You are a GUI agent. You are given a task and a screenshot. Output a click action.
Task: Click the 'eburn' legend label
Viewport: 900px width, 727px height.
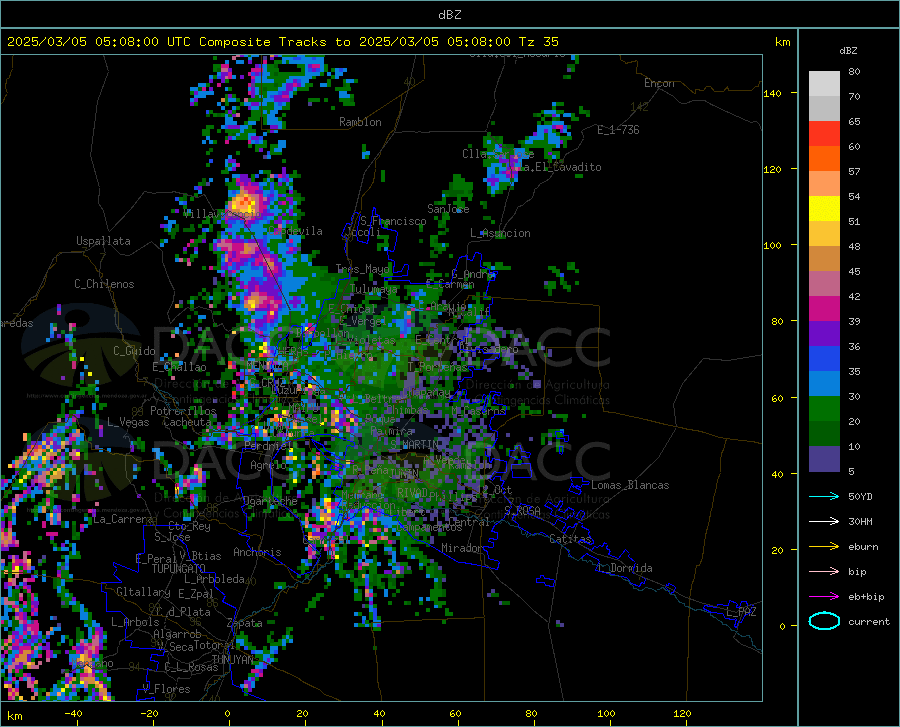pos(863,546)
